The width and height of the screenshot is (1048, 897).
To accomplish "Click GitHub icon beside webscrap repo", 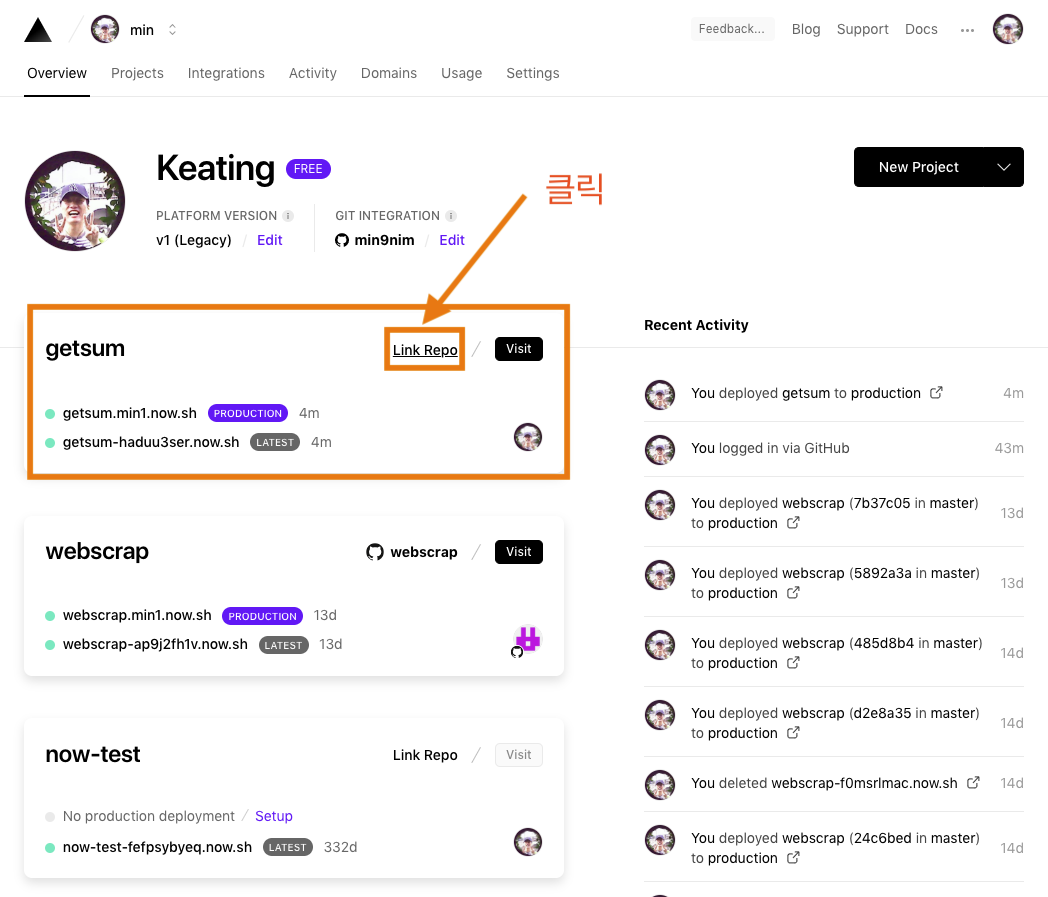I will [x=375, y=552].
